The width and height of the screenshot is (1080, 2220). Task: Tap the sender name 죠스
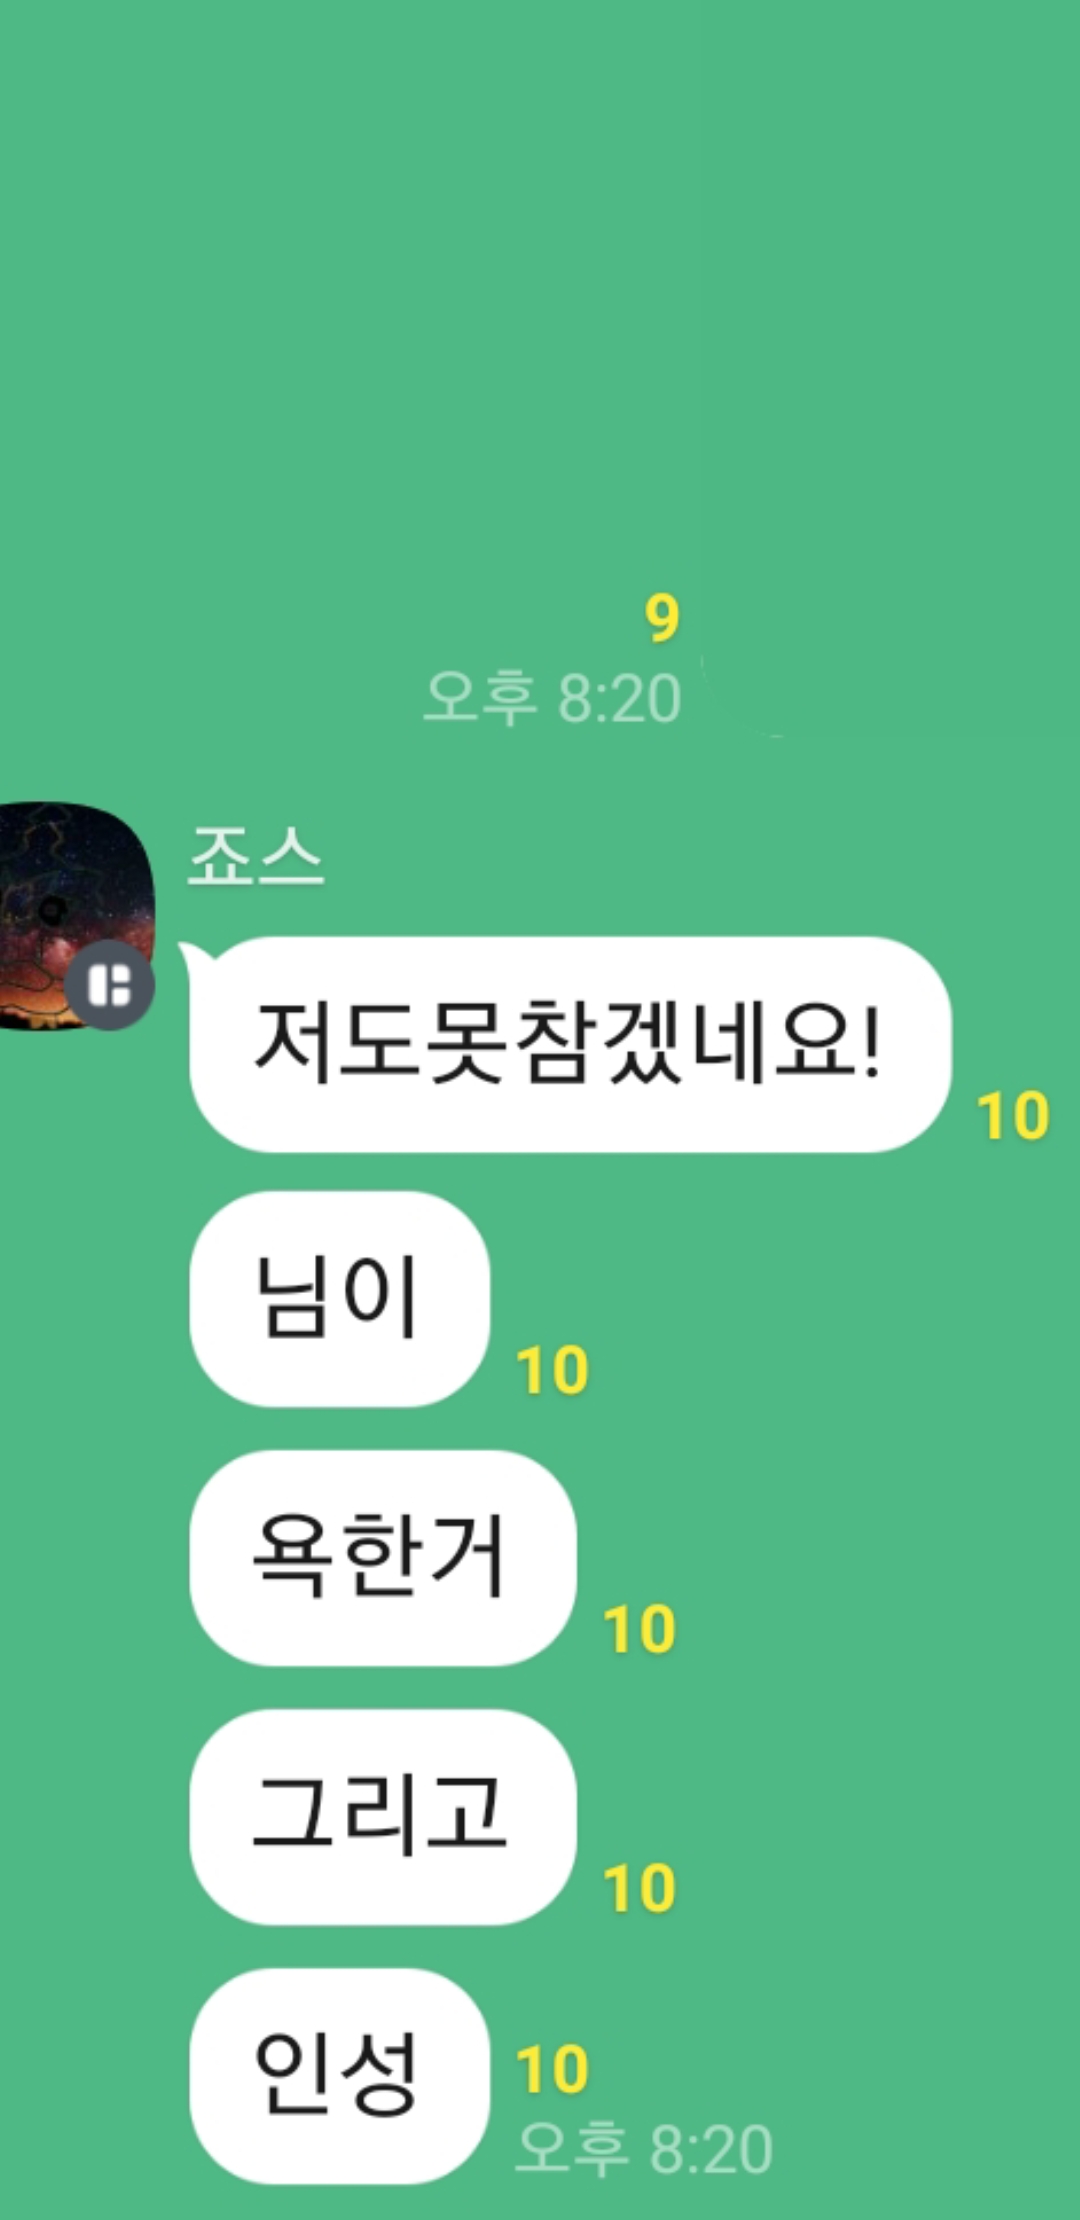point(256,857)
